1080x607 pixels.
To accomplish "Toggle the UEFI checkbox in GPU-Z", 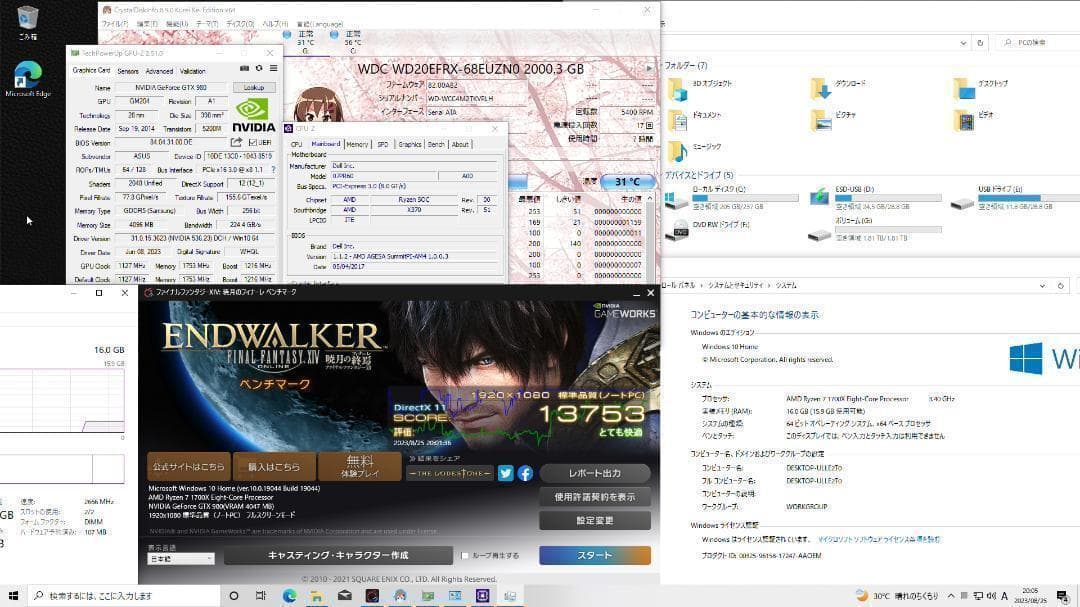I will tap(253, 141).
